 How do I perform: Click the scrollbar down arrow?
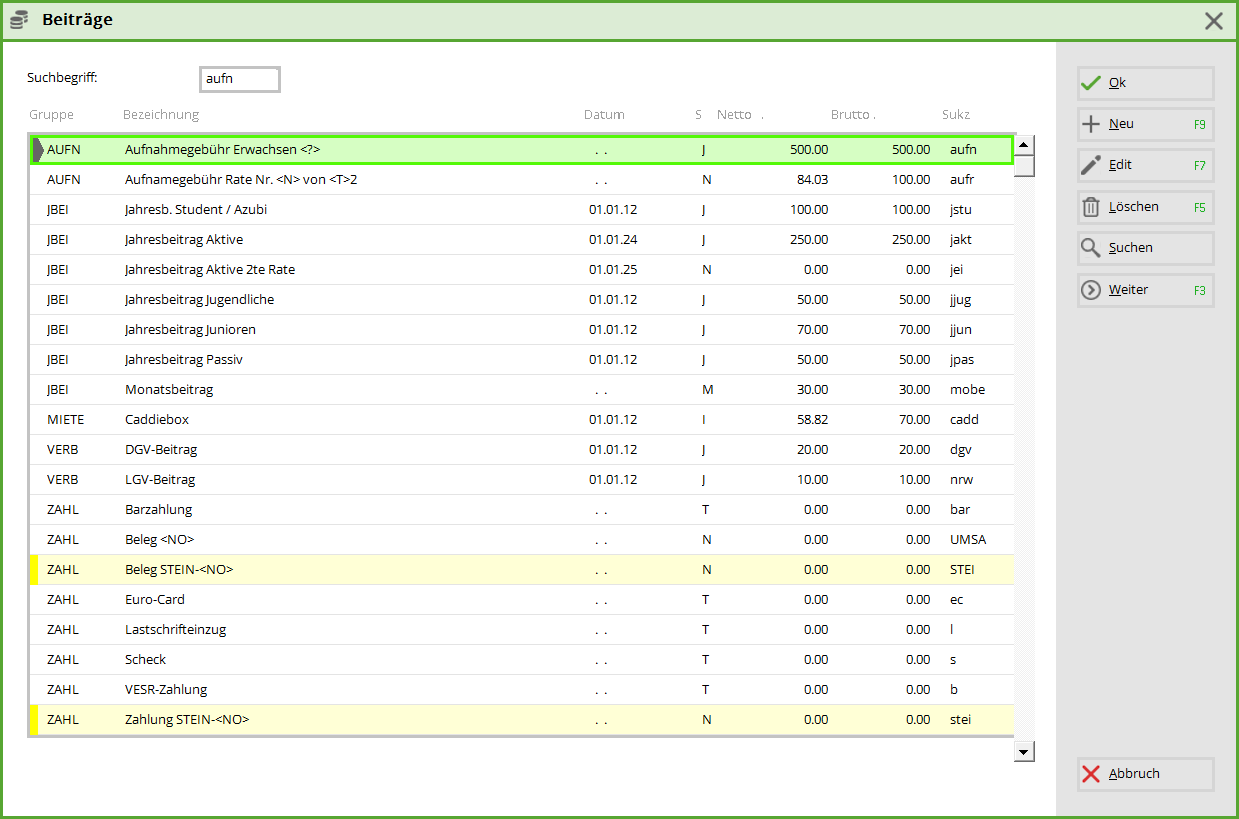point(1024,751)
